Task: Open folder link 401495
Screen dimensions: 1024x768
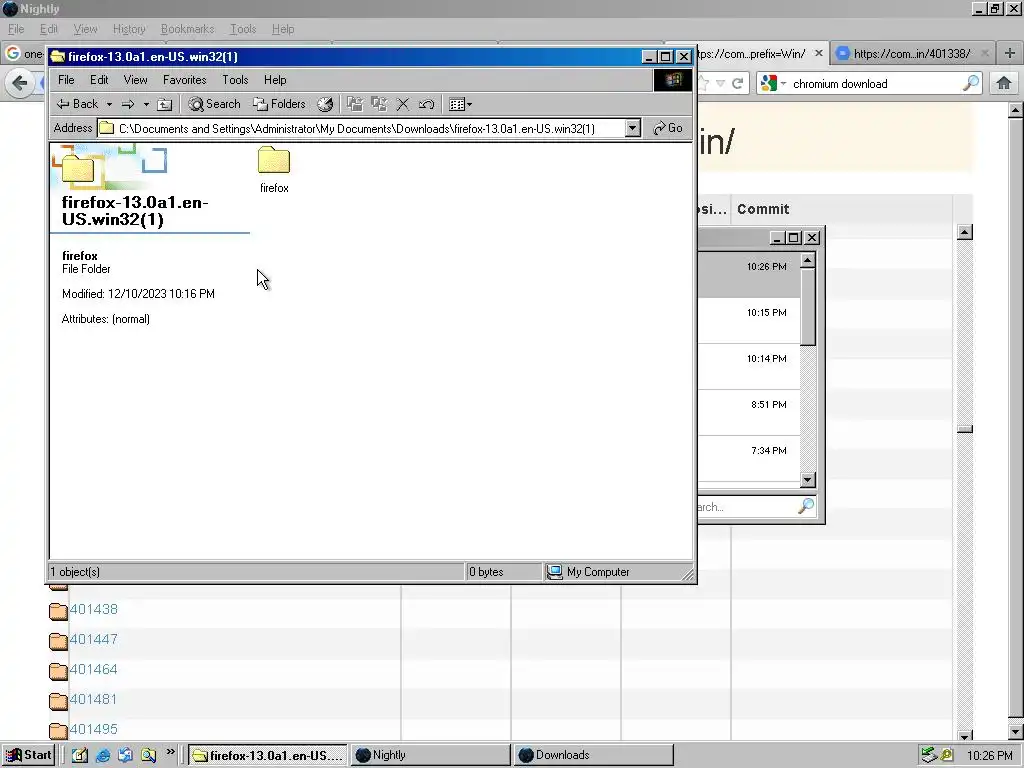Action: pyautogui.click(x=93, y=729)
